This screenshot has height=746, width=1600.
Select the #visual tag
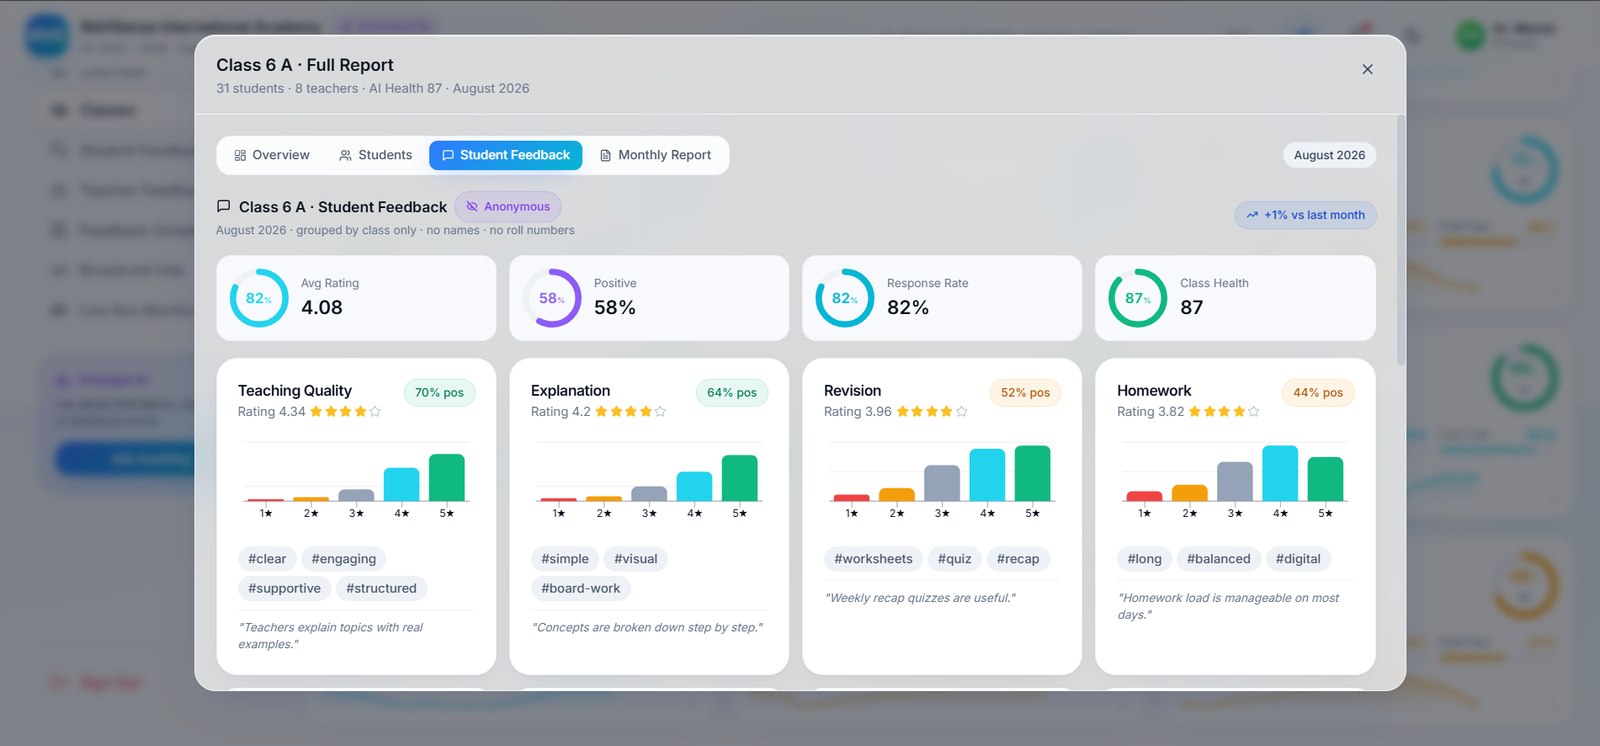(x=636, y=559)
